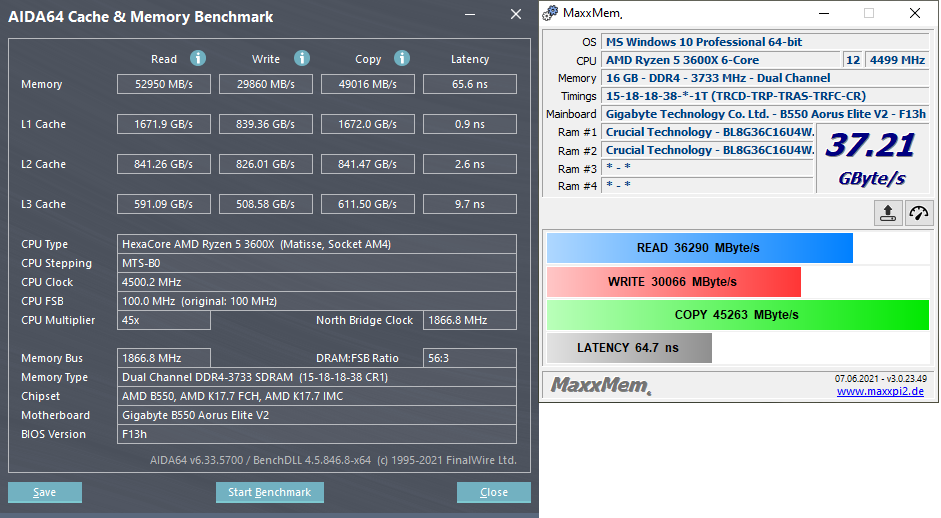Click the Write info icon in AIDA64

click(302, 58)
